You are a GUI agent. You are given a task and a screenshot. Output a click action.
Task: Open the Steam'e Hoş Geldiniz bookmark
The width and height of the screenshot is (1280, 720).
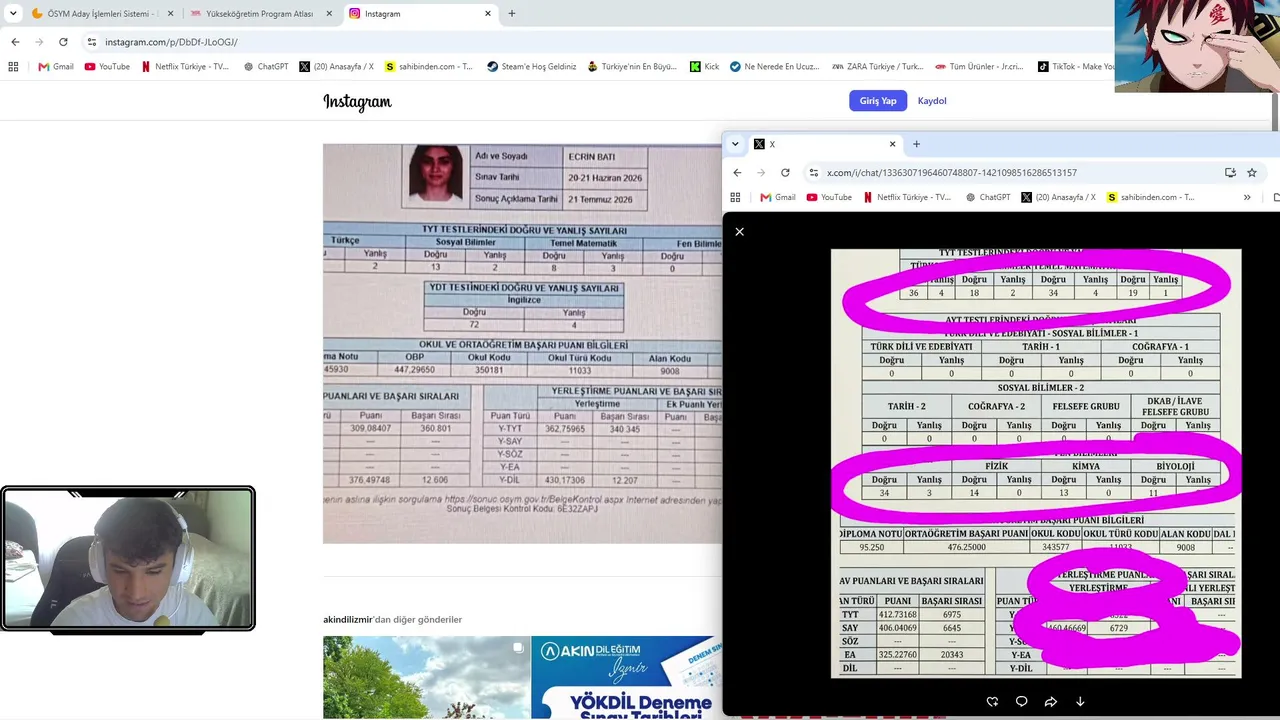[531, 67]
